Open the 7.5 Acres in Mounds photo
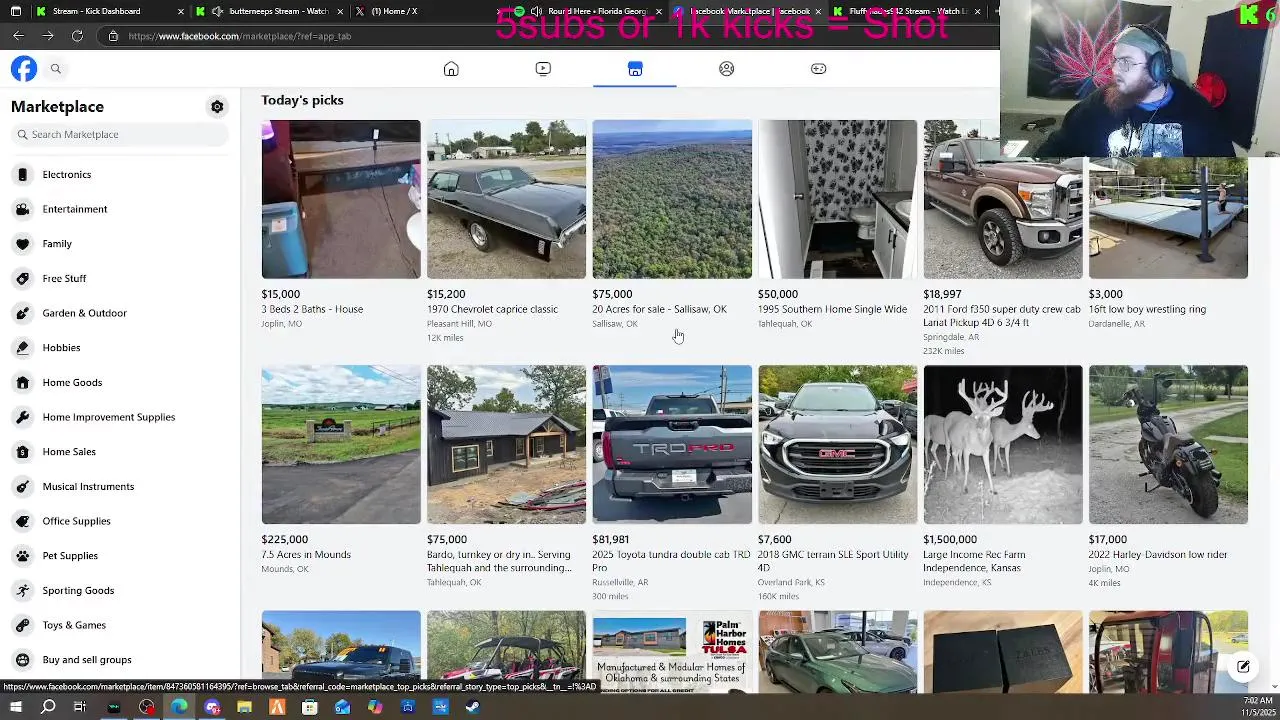This screenshot has width=1280, height=720. click(341, 445)
